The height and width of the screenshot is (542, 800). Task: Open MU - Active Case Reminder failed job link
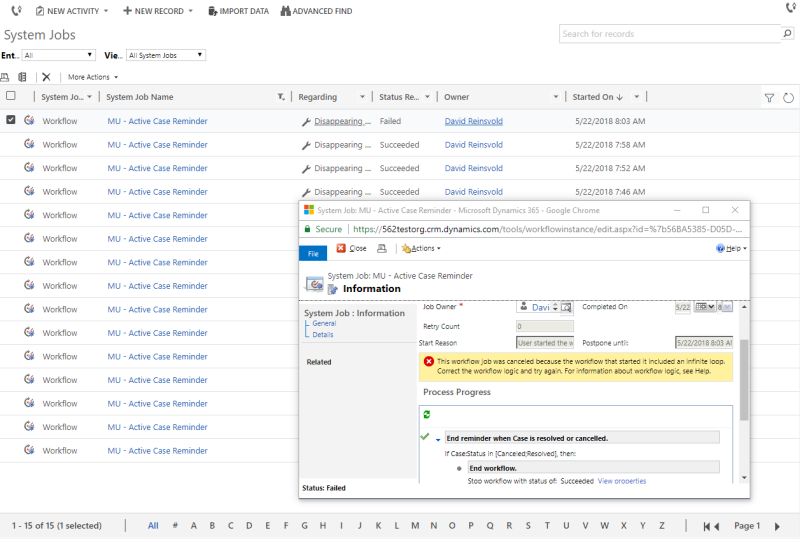(157, 121)
